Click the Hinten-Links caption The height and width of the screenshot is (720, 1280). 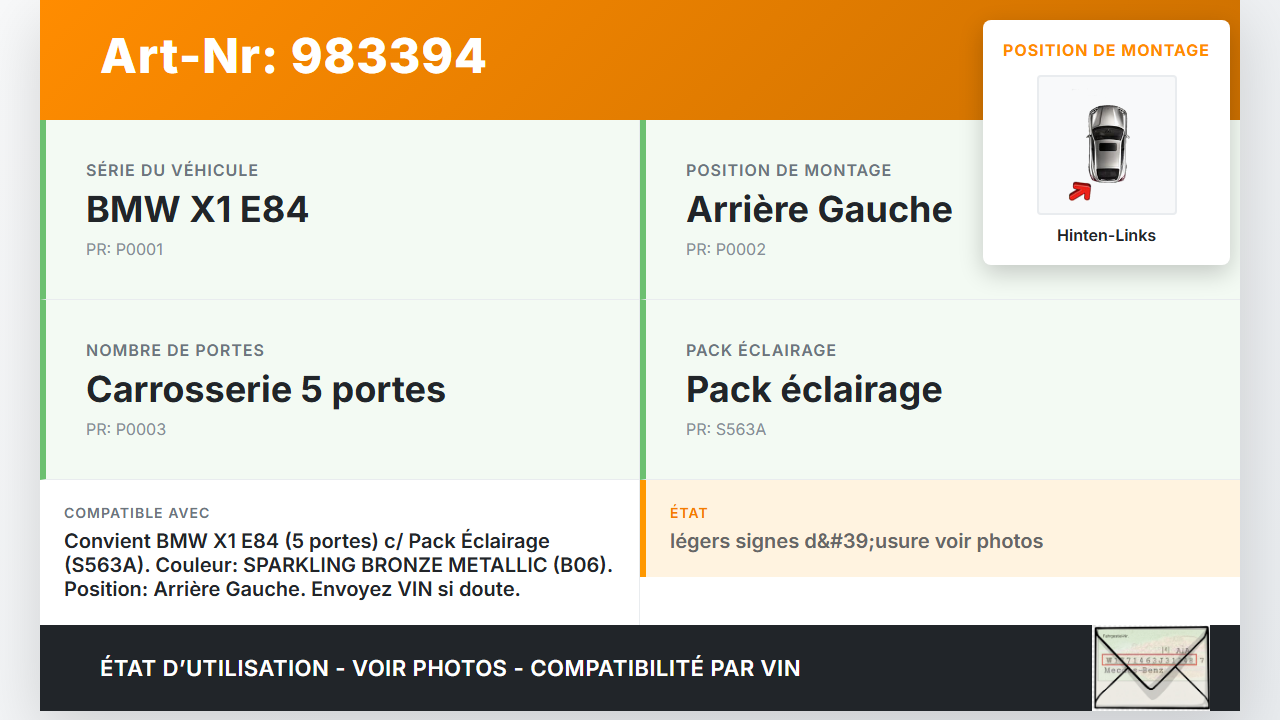click(1106, 236)
